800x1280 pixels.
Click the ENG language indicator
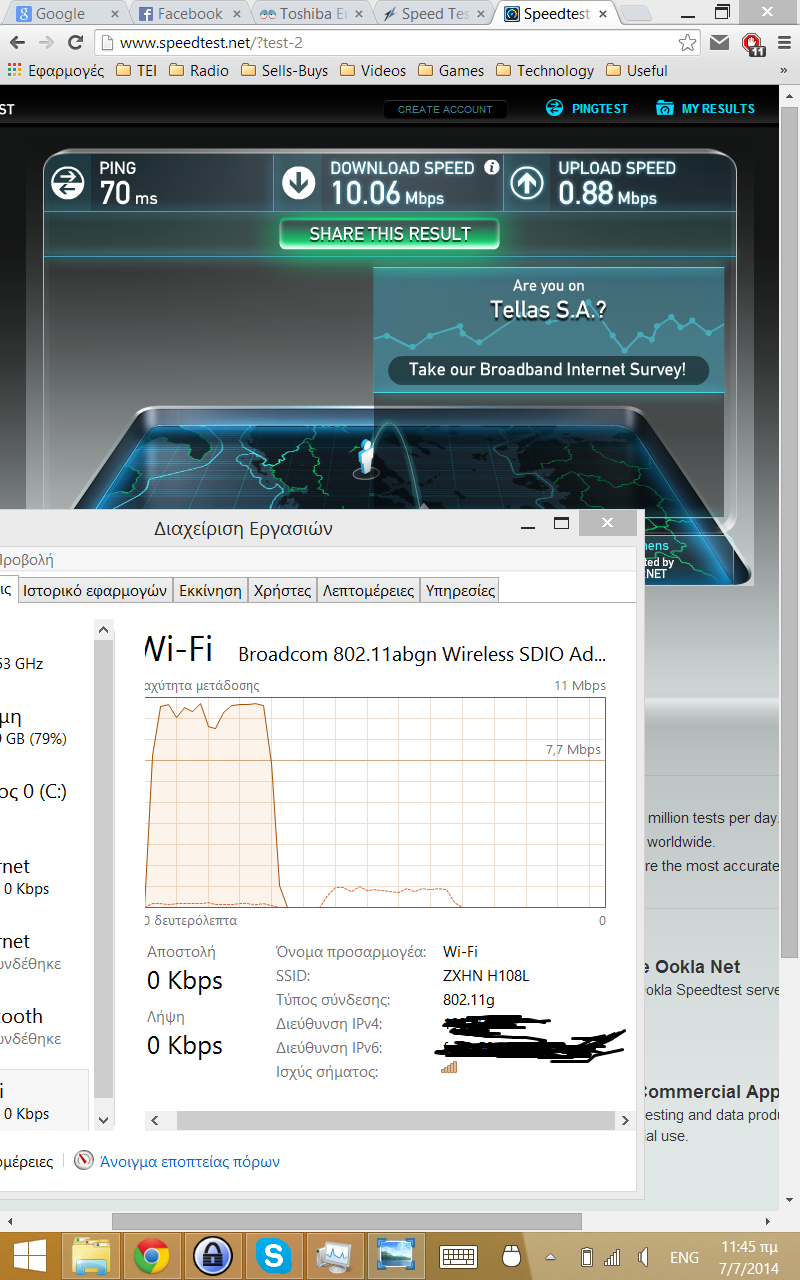[x=684, y=1257]
